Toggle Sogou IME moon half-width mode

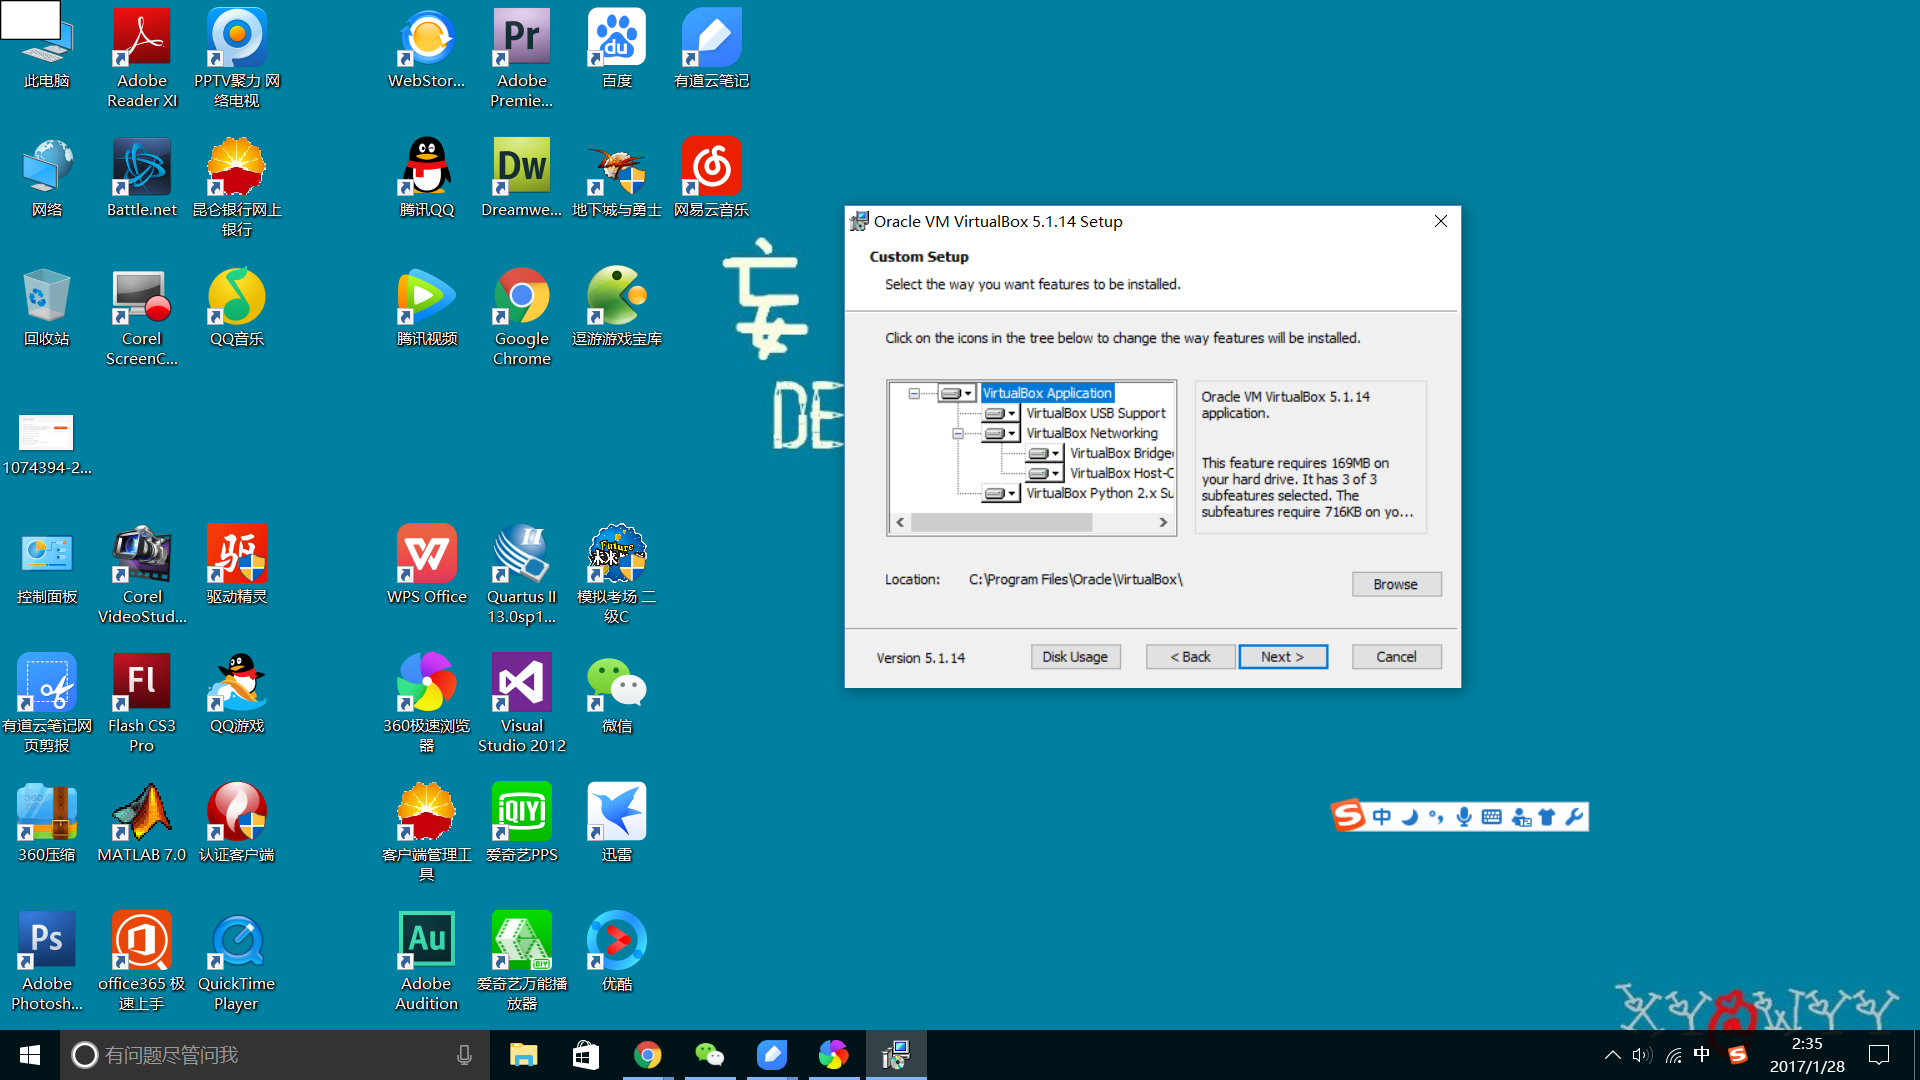tap(1410, 817)
